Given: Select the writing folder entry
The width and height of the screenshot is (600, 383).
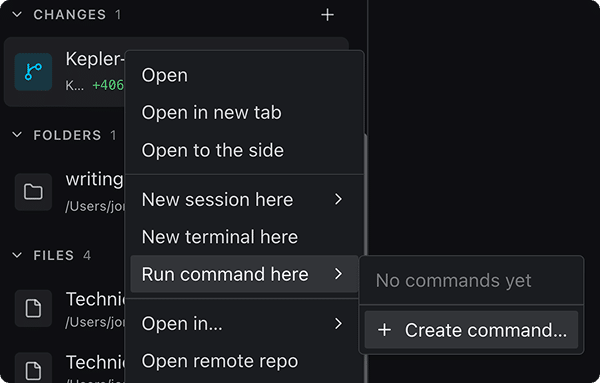Looking at the screenshot, I should pos(64,192).
